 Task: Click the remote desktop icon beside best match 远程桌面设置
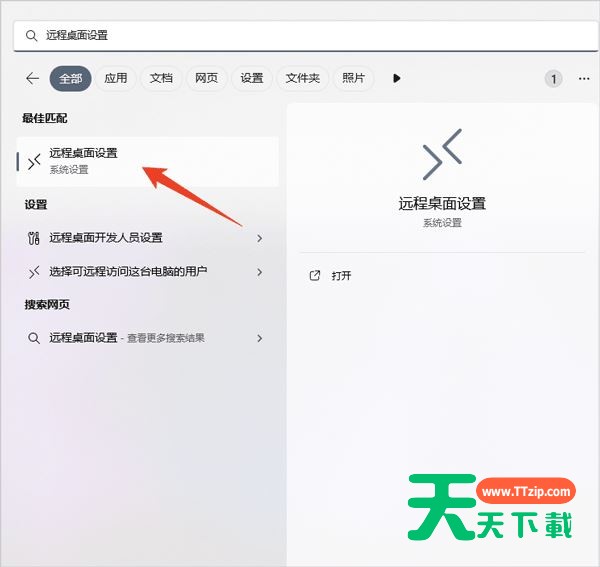click(34, 162)
